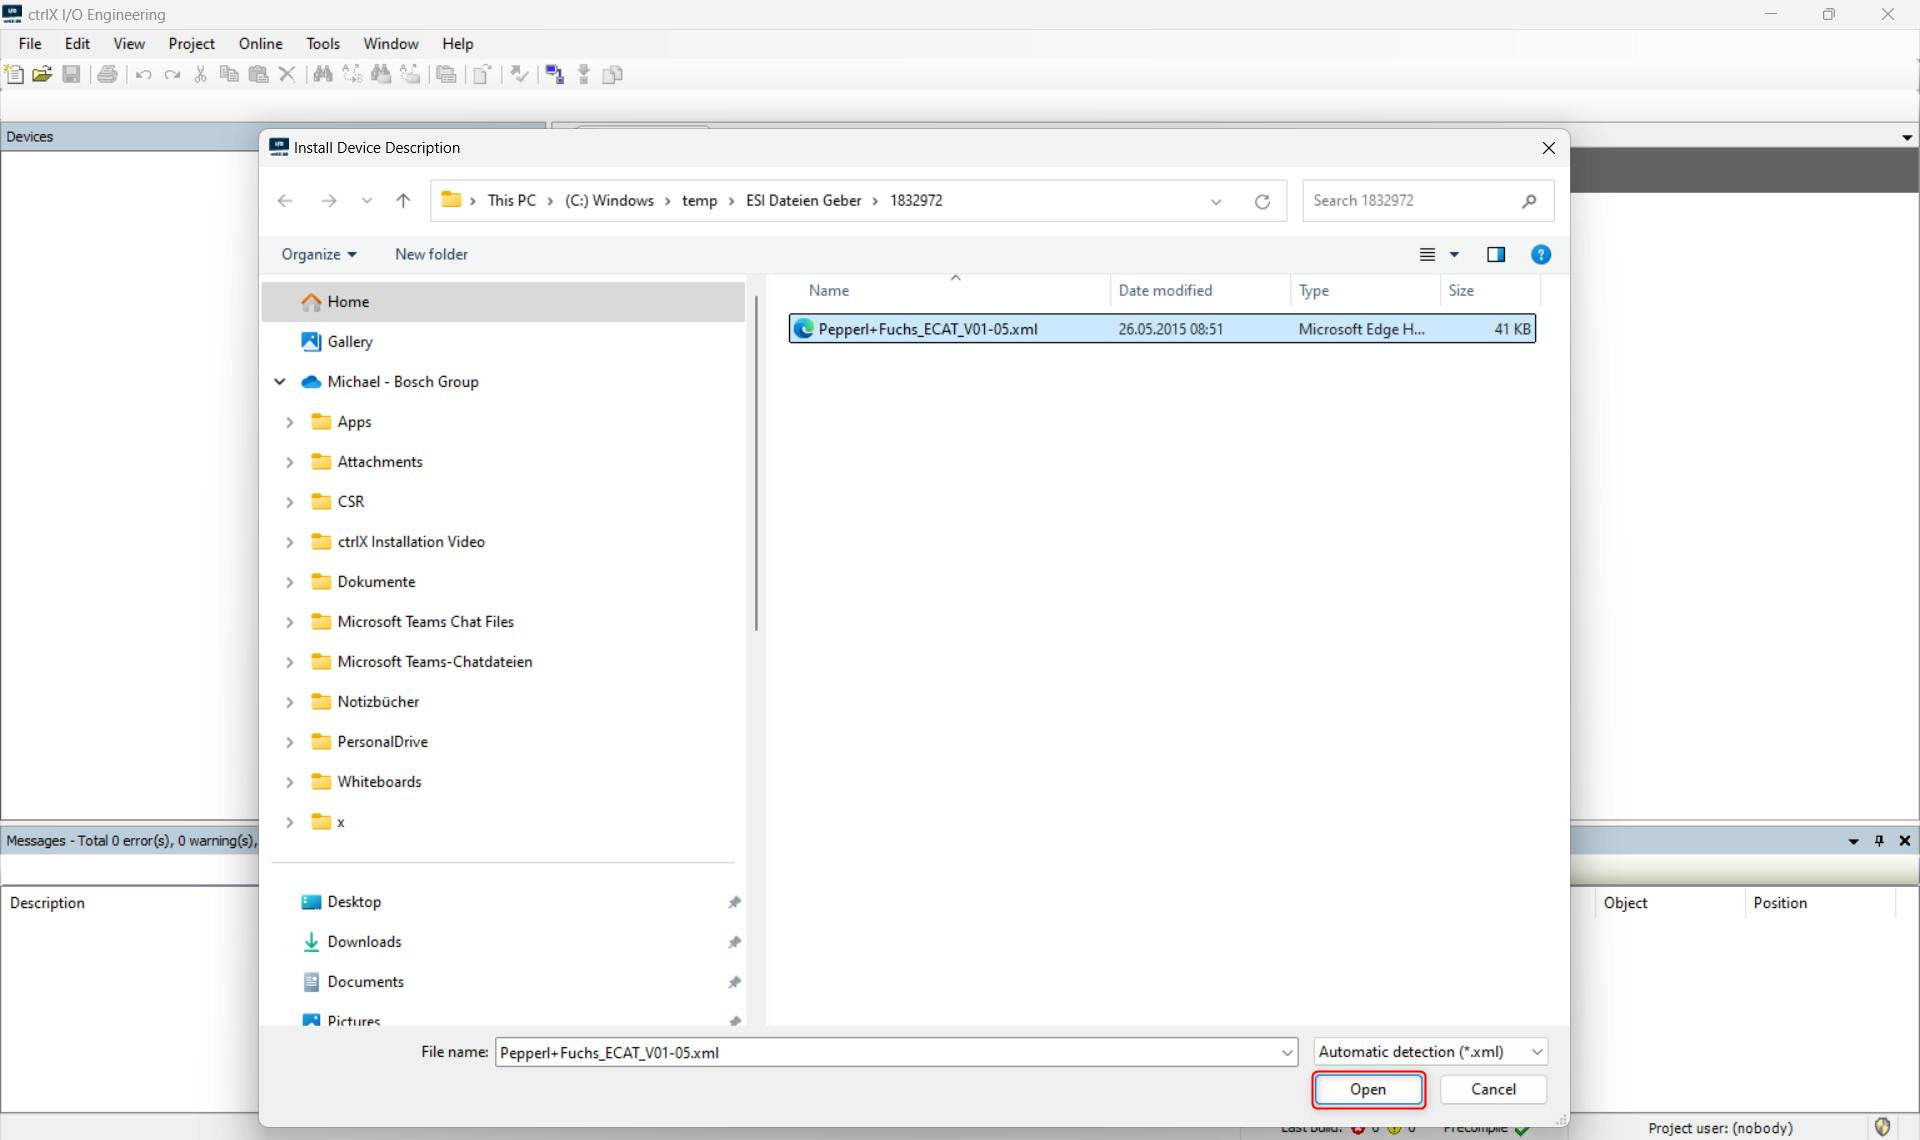Click the Open Project folder icon
The height and width of the screenshot is (1140, 1920).
point(42,75)
